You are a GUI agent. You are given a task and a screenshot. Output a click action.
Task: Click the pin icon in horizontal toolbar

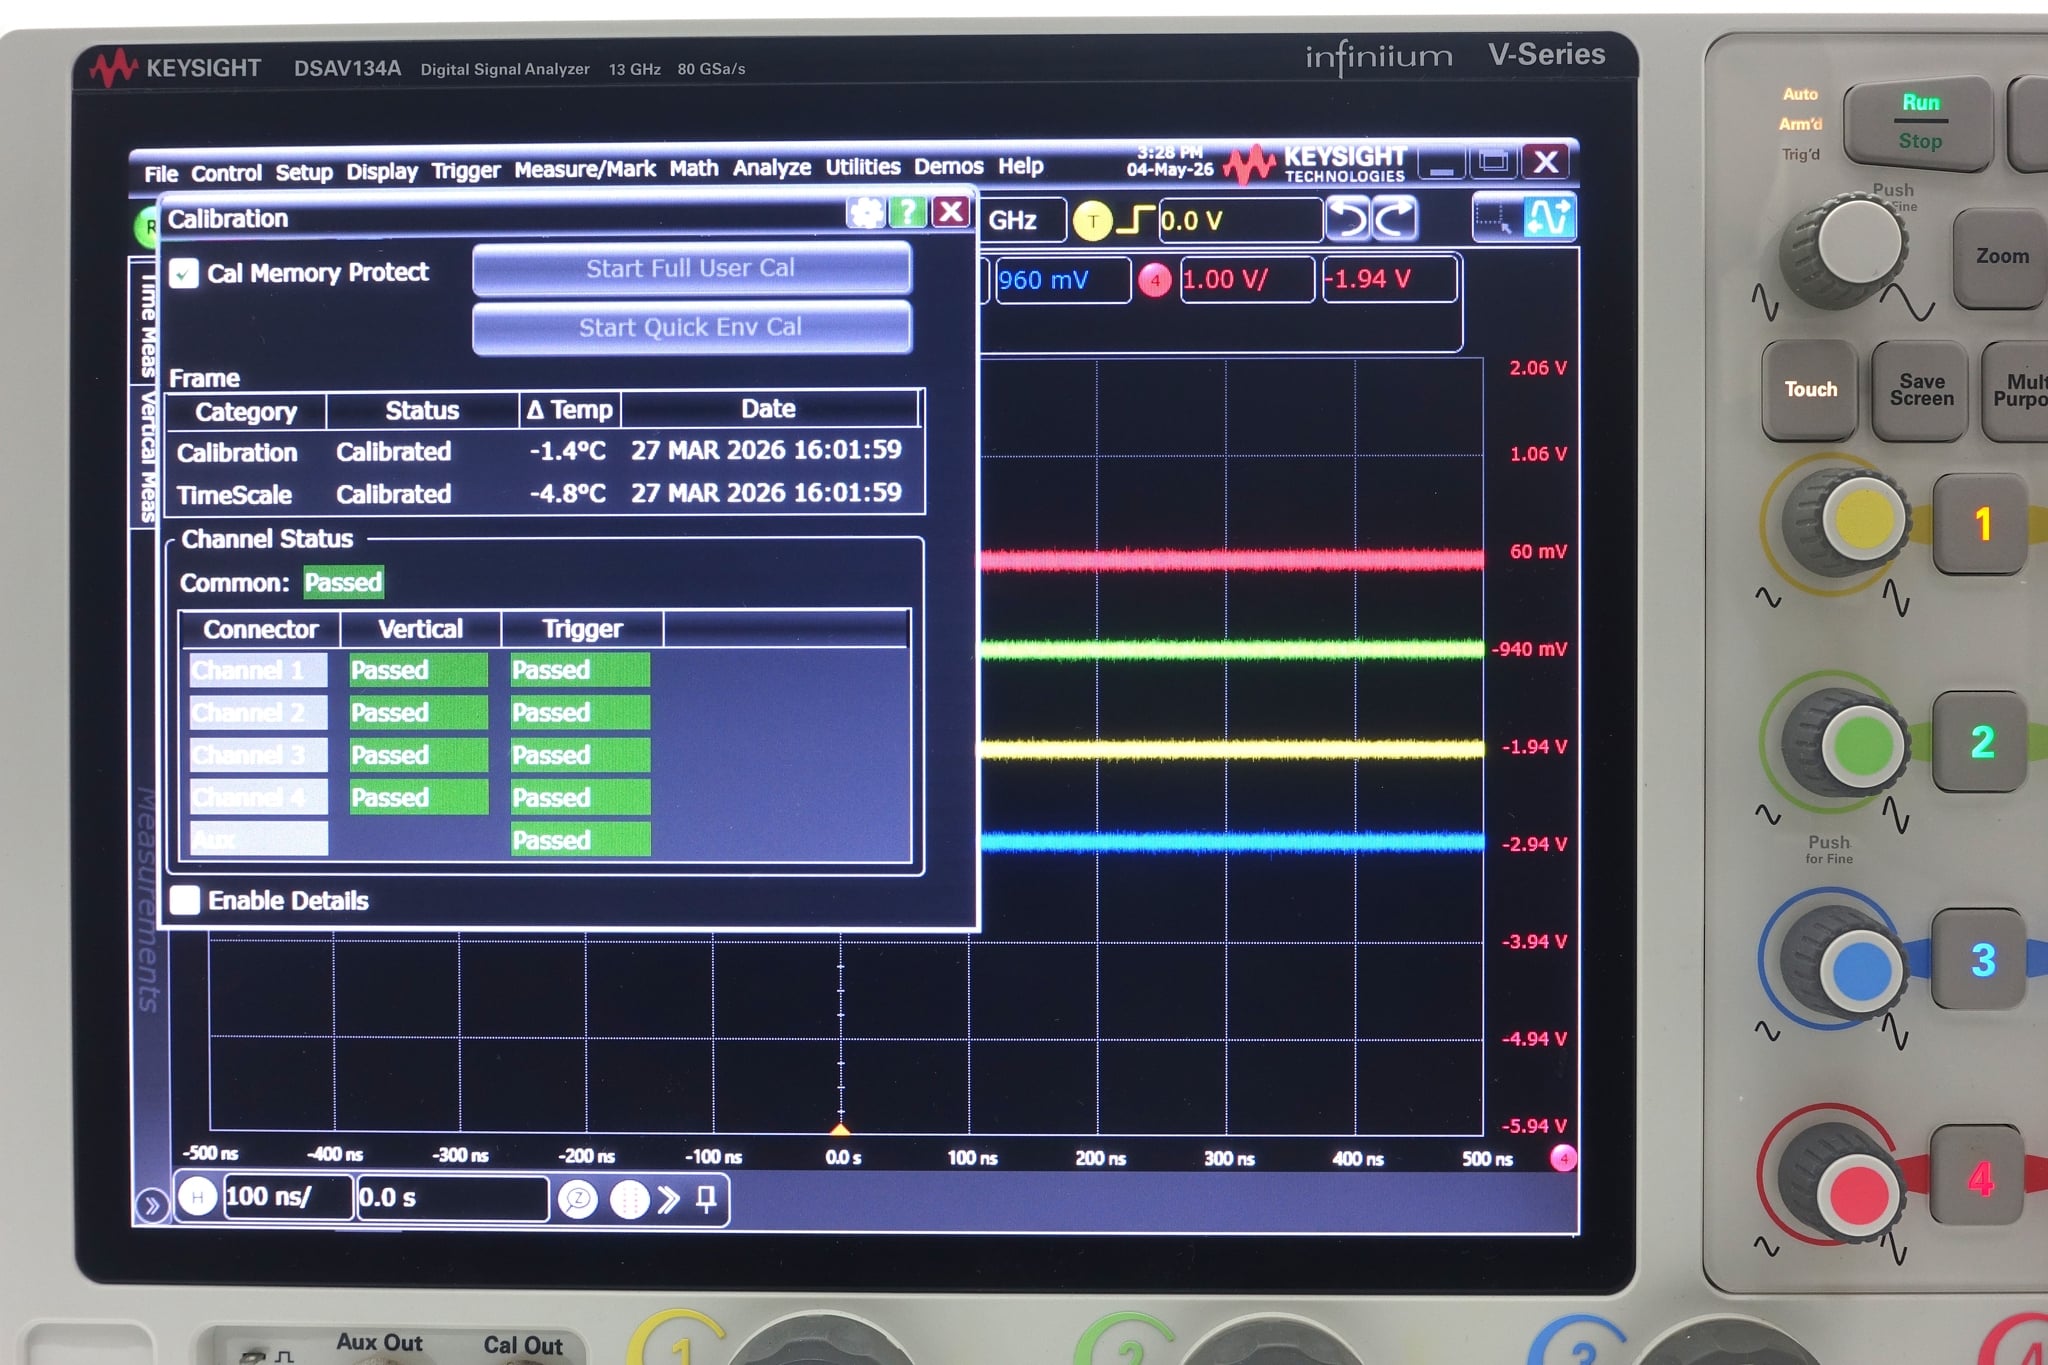click(x=706, y=1199)
